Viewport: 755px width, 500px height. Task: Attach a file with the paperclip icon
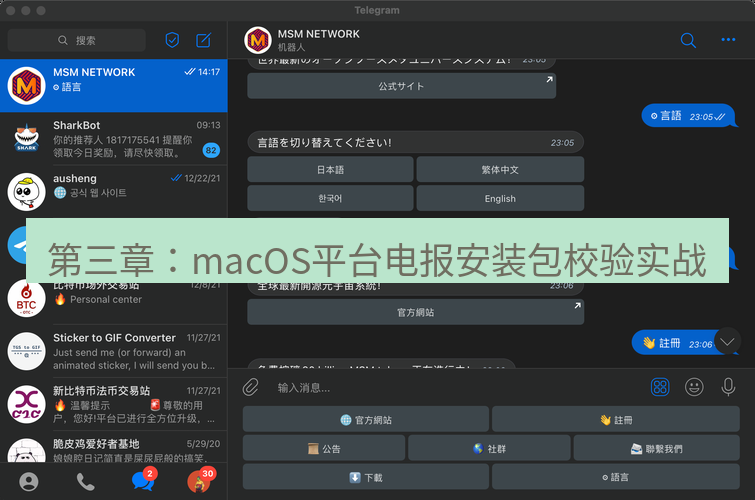click(251, 387)
